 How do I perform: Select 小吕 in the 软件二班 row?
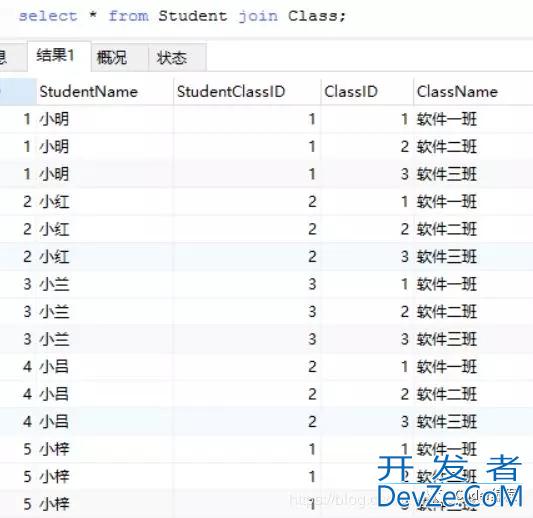54,395
